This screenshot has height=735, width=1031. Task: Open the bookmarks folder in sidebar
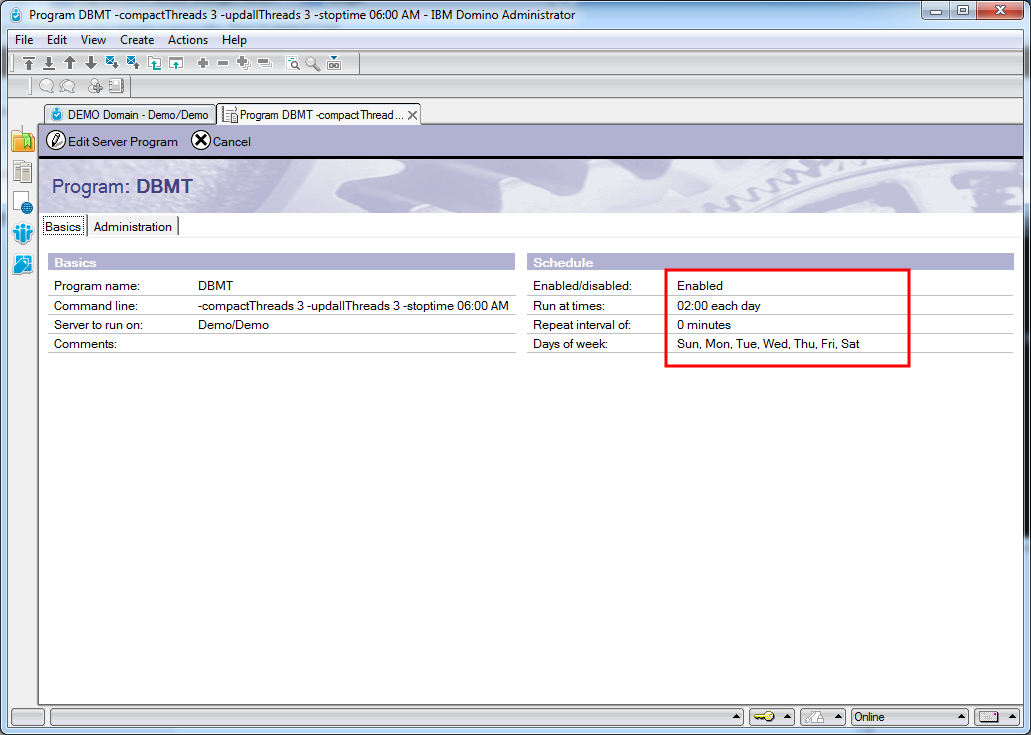22,141
